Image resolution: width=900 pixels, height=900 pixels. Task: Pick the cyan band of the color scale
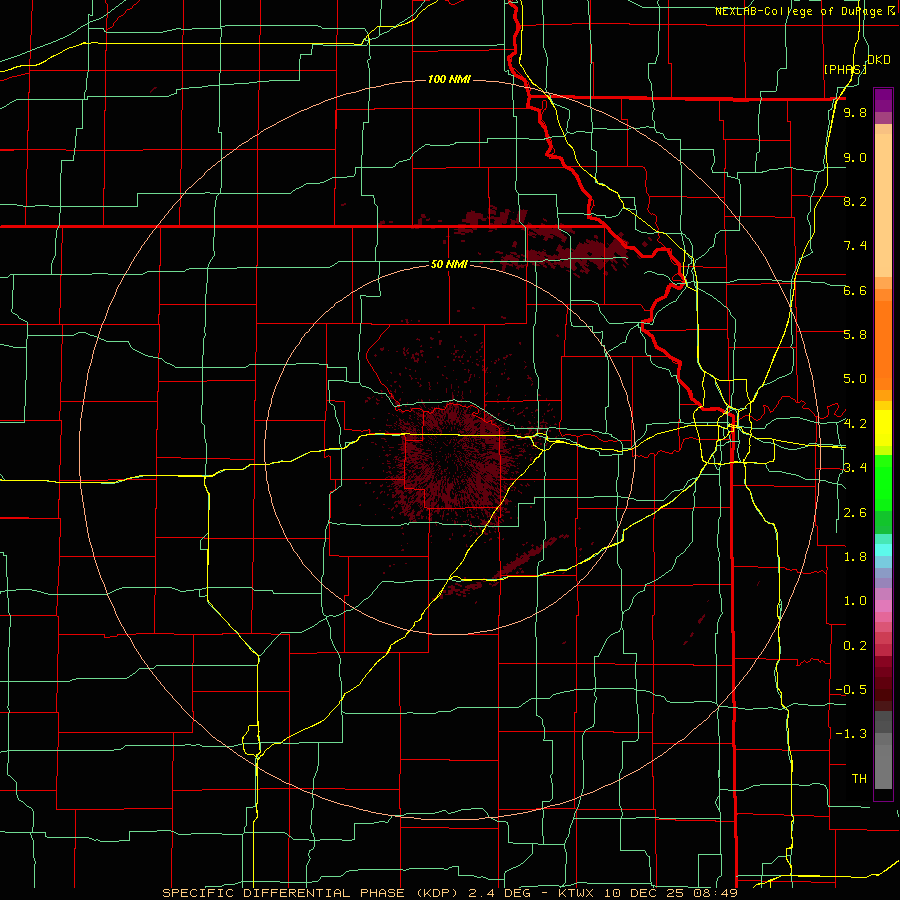(x=883, y=550)
